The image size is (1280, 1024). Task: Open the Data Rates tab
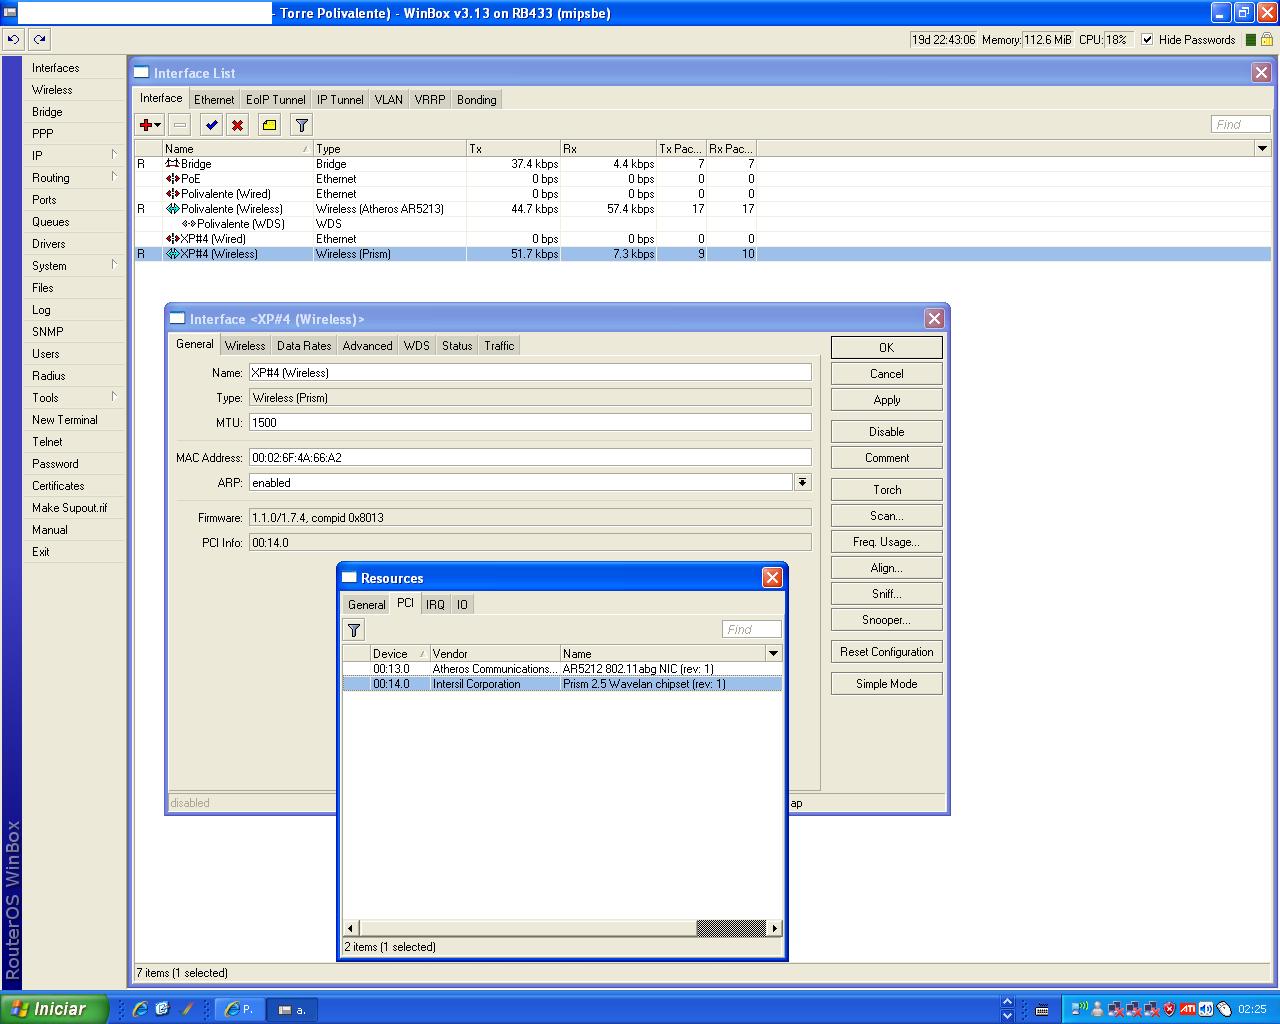pyautogui.click(x=304, y=346)
